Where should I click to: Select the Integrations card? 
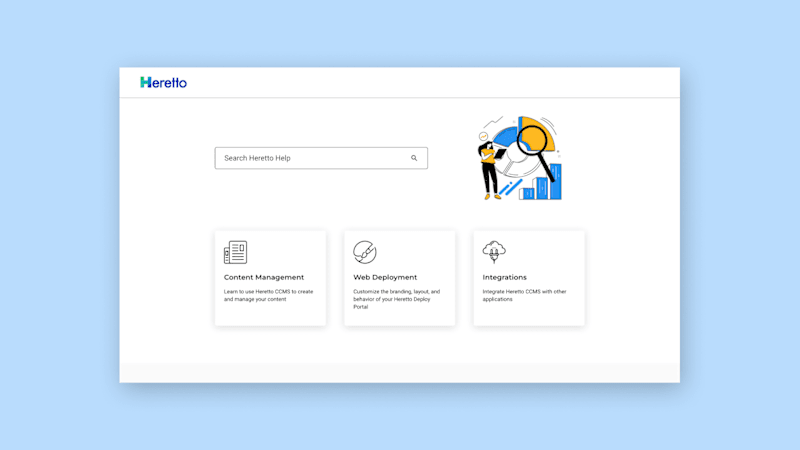[529, 278]
